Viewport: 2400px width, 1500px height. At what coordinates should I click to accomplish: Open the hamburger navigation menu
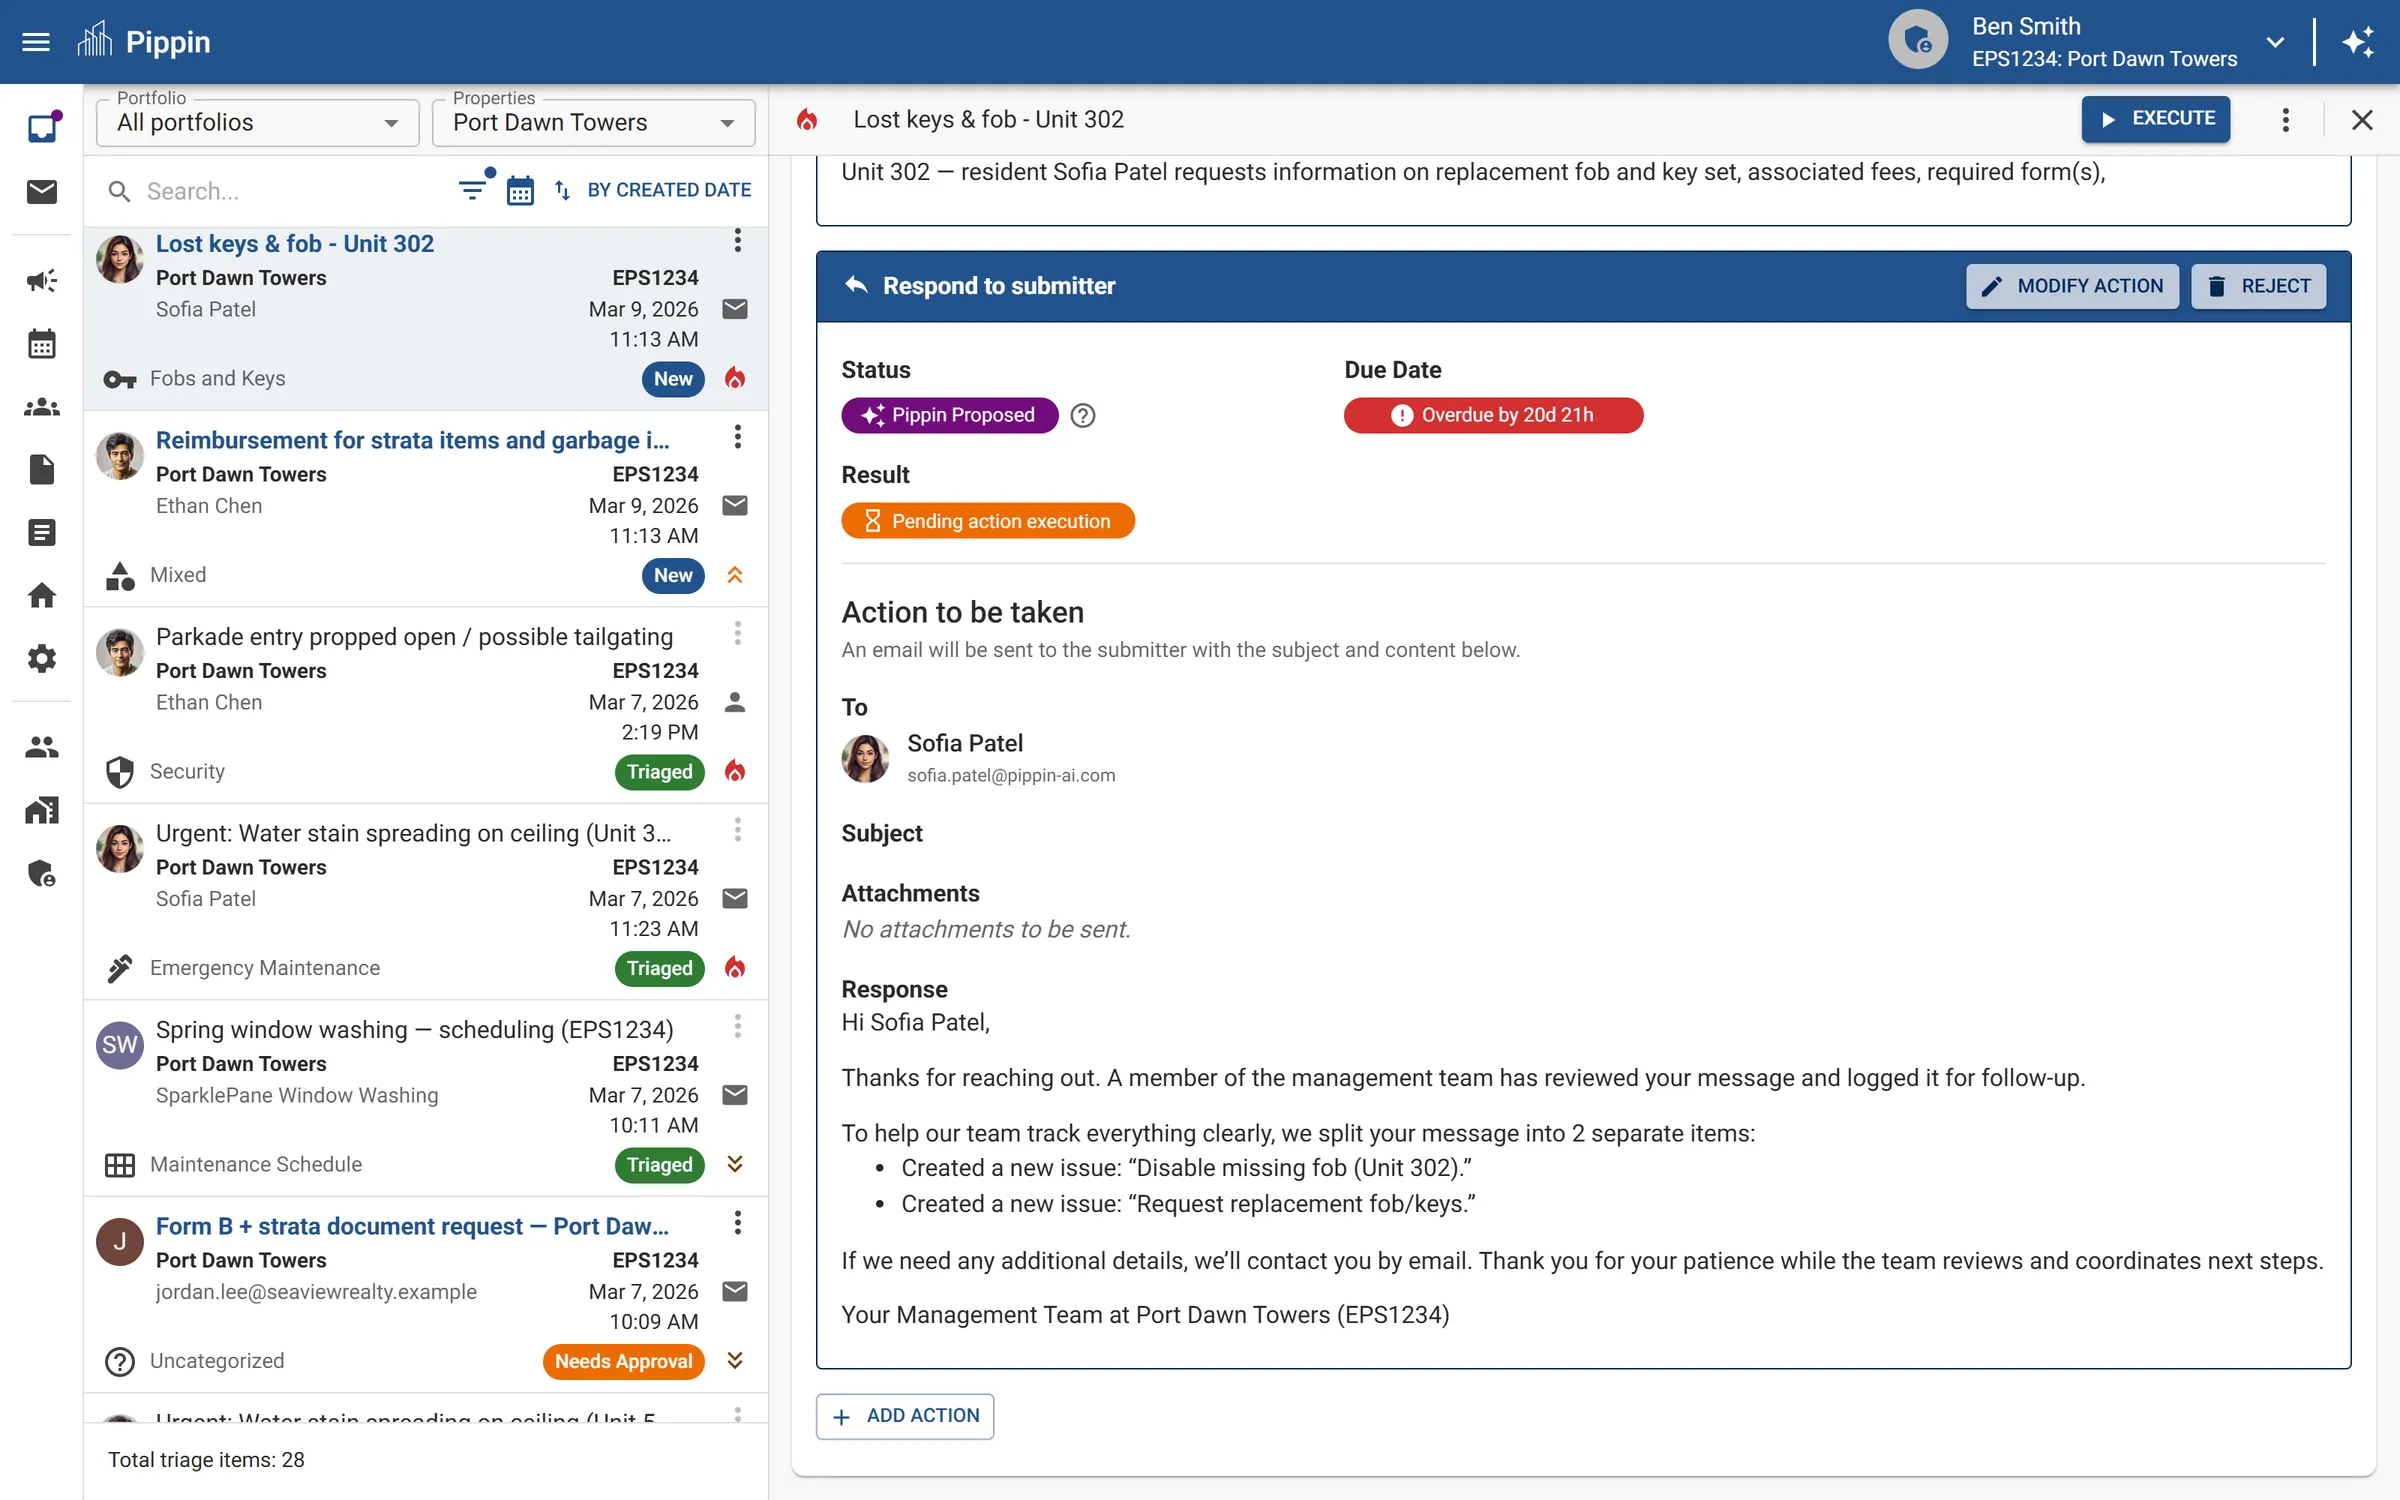pyautogui.click(x=36, y=42)
